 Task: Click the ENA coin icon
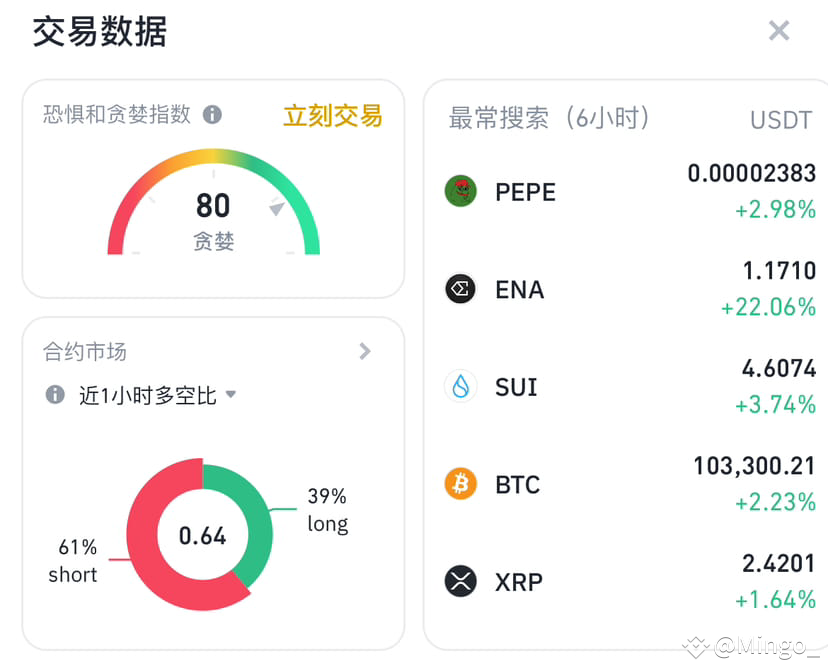tap(460, 289)
